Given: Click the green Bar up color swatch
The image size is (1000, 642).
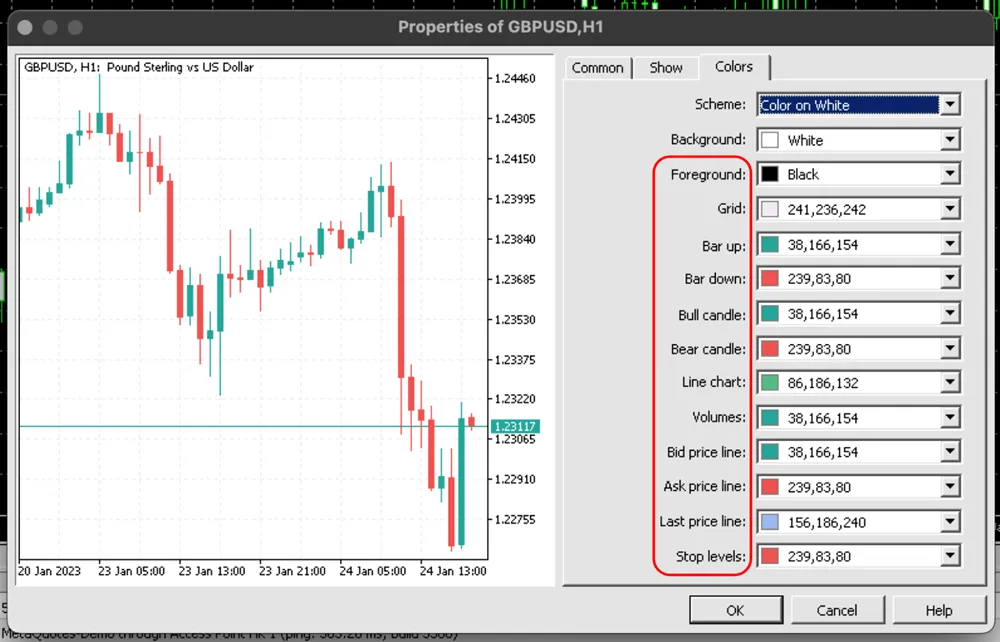Looking at the screenshot, I should (770, 244).
